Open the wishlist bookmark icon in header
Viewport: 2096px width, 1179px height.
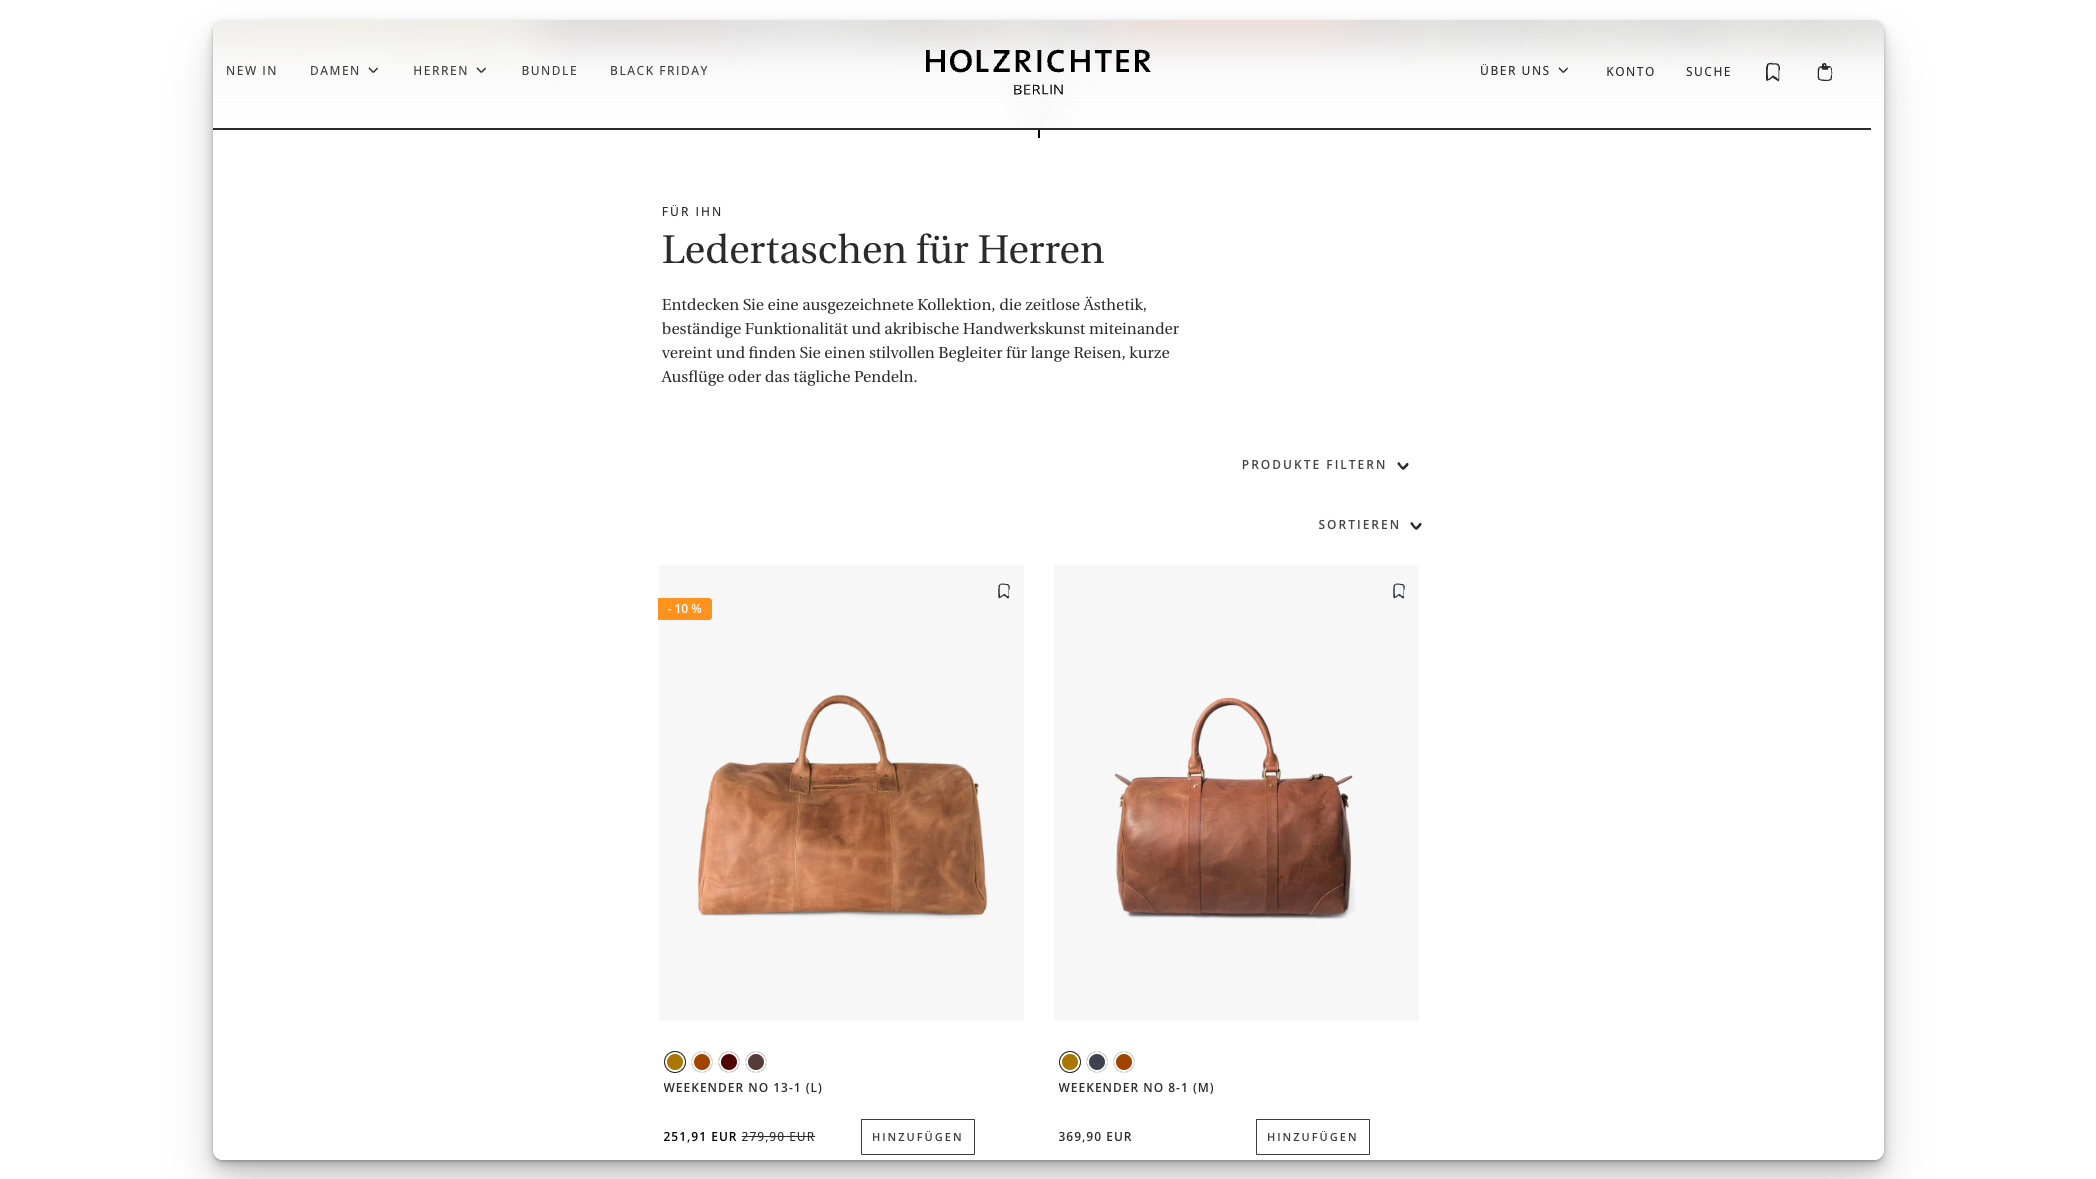pos(1772,72)
